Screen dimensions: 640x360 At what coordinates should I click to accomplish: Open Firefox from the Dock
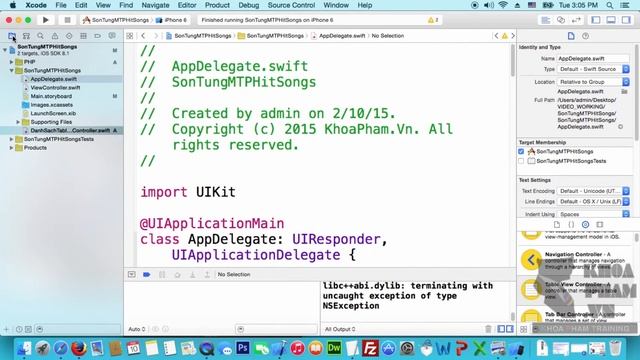[x=79, y=348]
